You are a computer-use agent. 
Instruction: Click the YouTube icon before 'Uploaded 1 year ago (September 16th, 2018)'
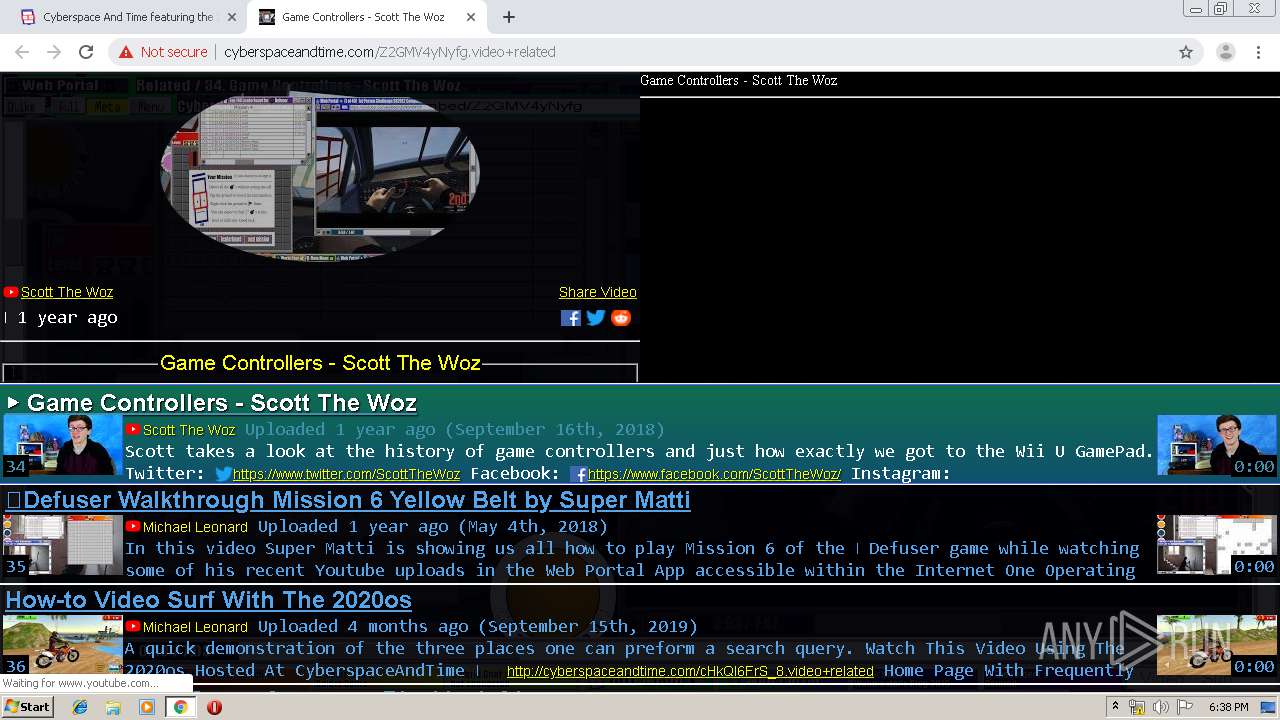point(133,429)
